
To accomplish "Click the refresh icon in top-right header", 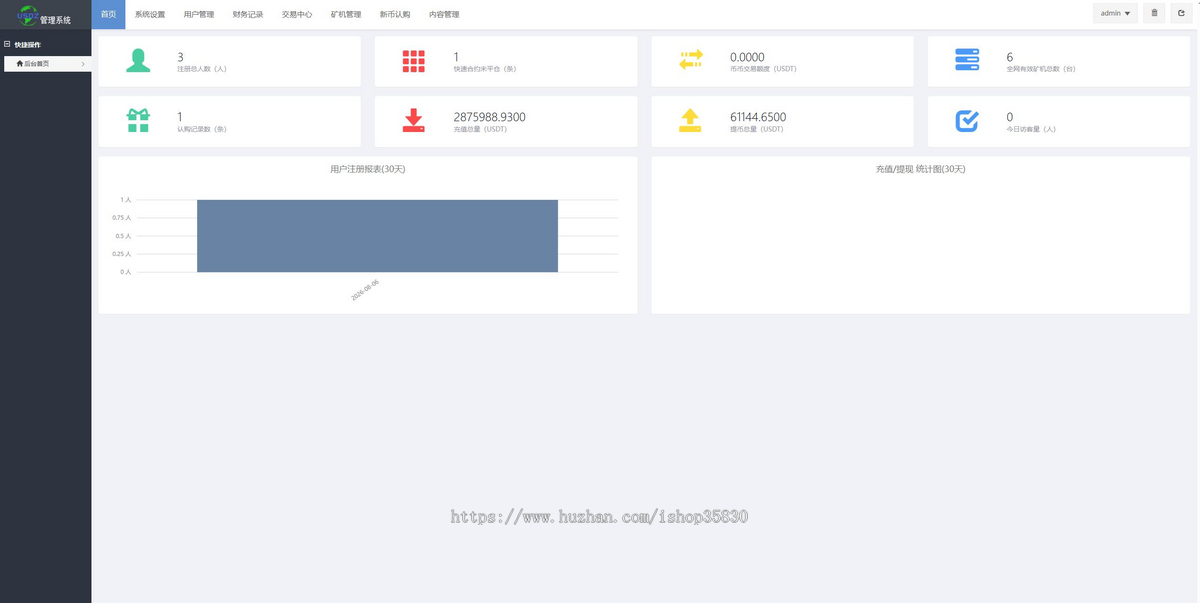I will [x=1181, y=13].
